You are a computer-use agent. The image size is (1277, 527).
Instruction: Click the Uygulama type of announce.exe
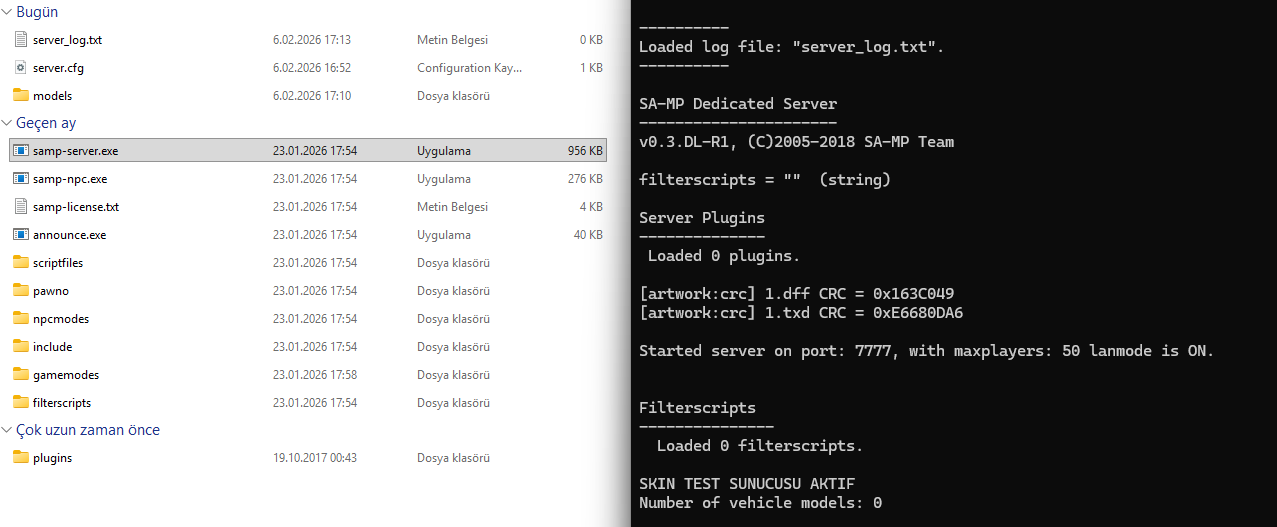coord(444,235)
